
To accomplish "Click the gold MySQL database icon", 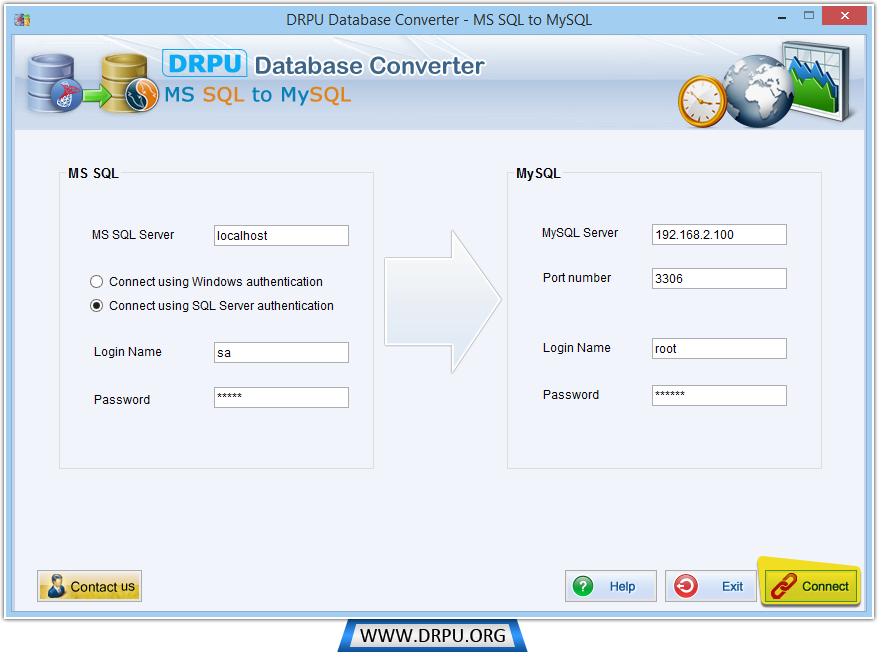I will pyautogui.click(x=128, y=84).
